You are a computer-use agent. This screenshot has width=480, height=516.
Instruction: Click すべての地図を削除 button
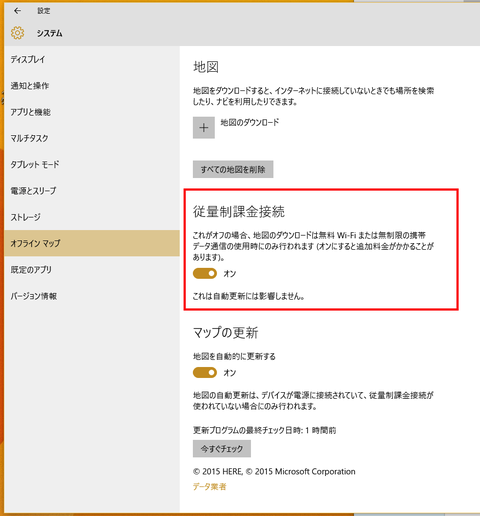click(233, 169)
